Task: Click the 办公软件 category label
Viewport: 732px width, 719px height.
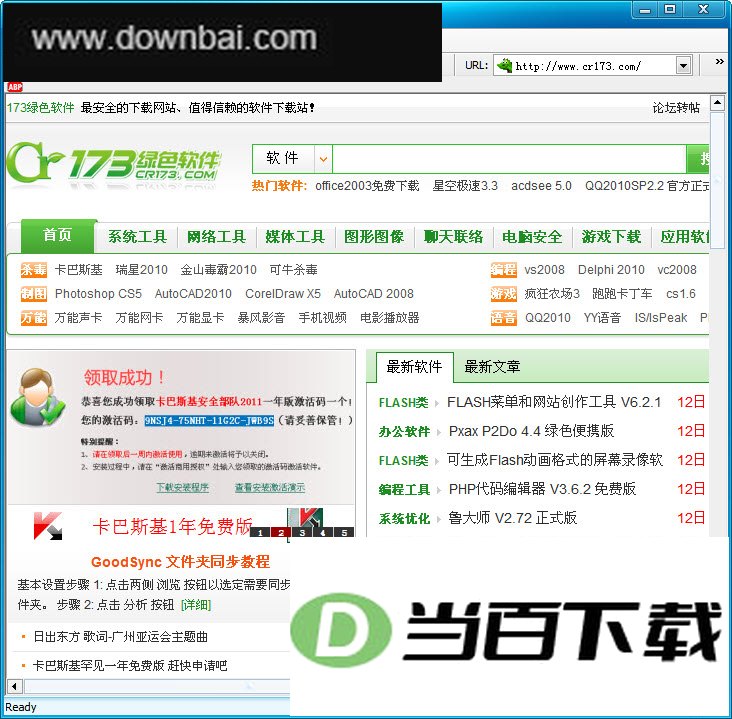Action: (404, 431)
